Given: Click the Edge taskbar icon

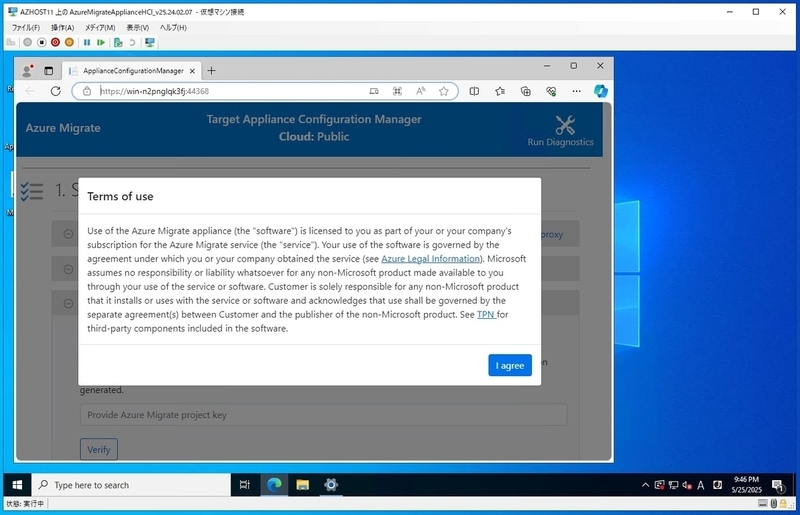Looking at the screenshot, I should point(274,485).
